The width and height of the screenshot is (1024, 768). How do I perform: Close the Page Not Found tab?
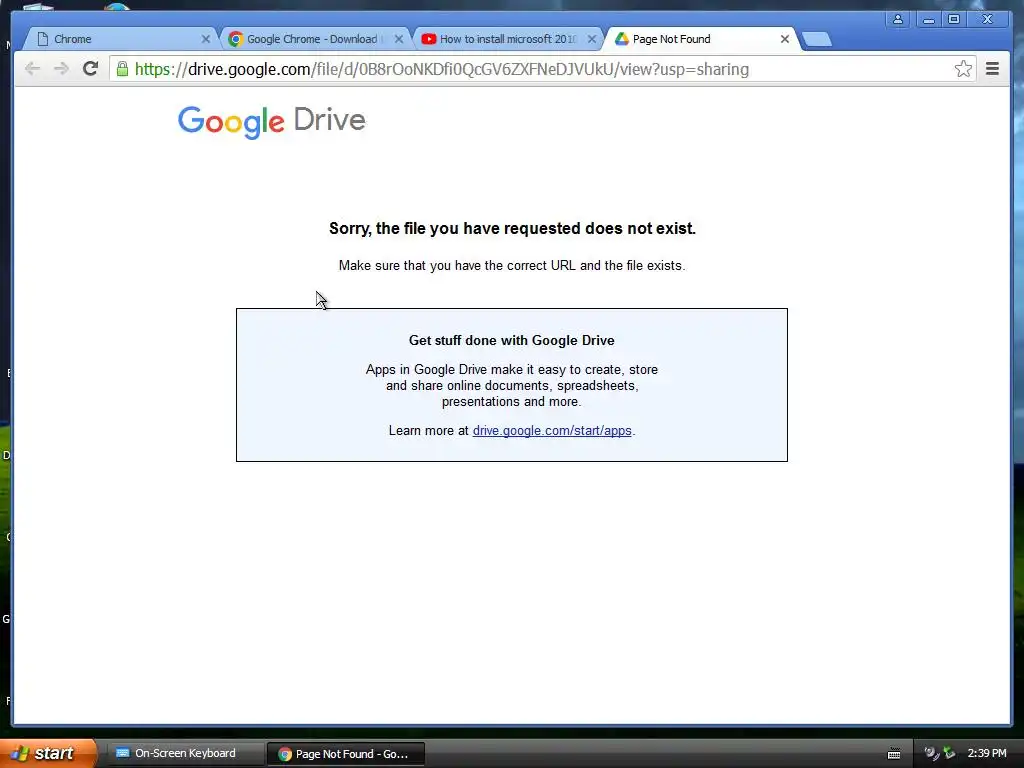(785, 39)
